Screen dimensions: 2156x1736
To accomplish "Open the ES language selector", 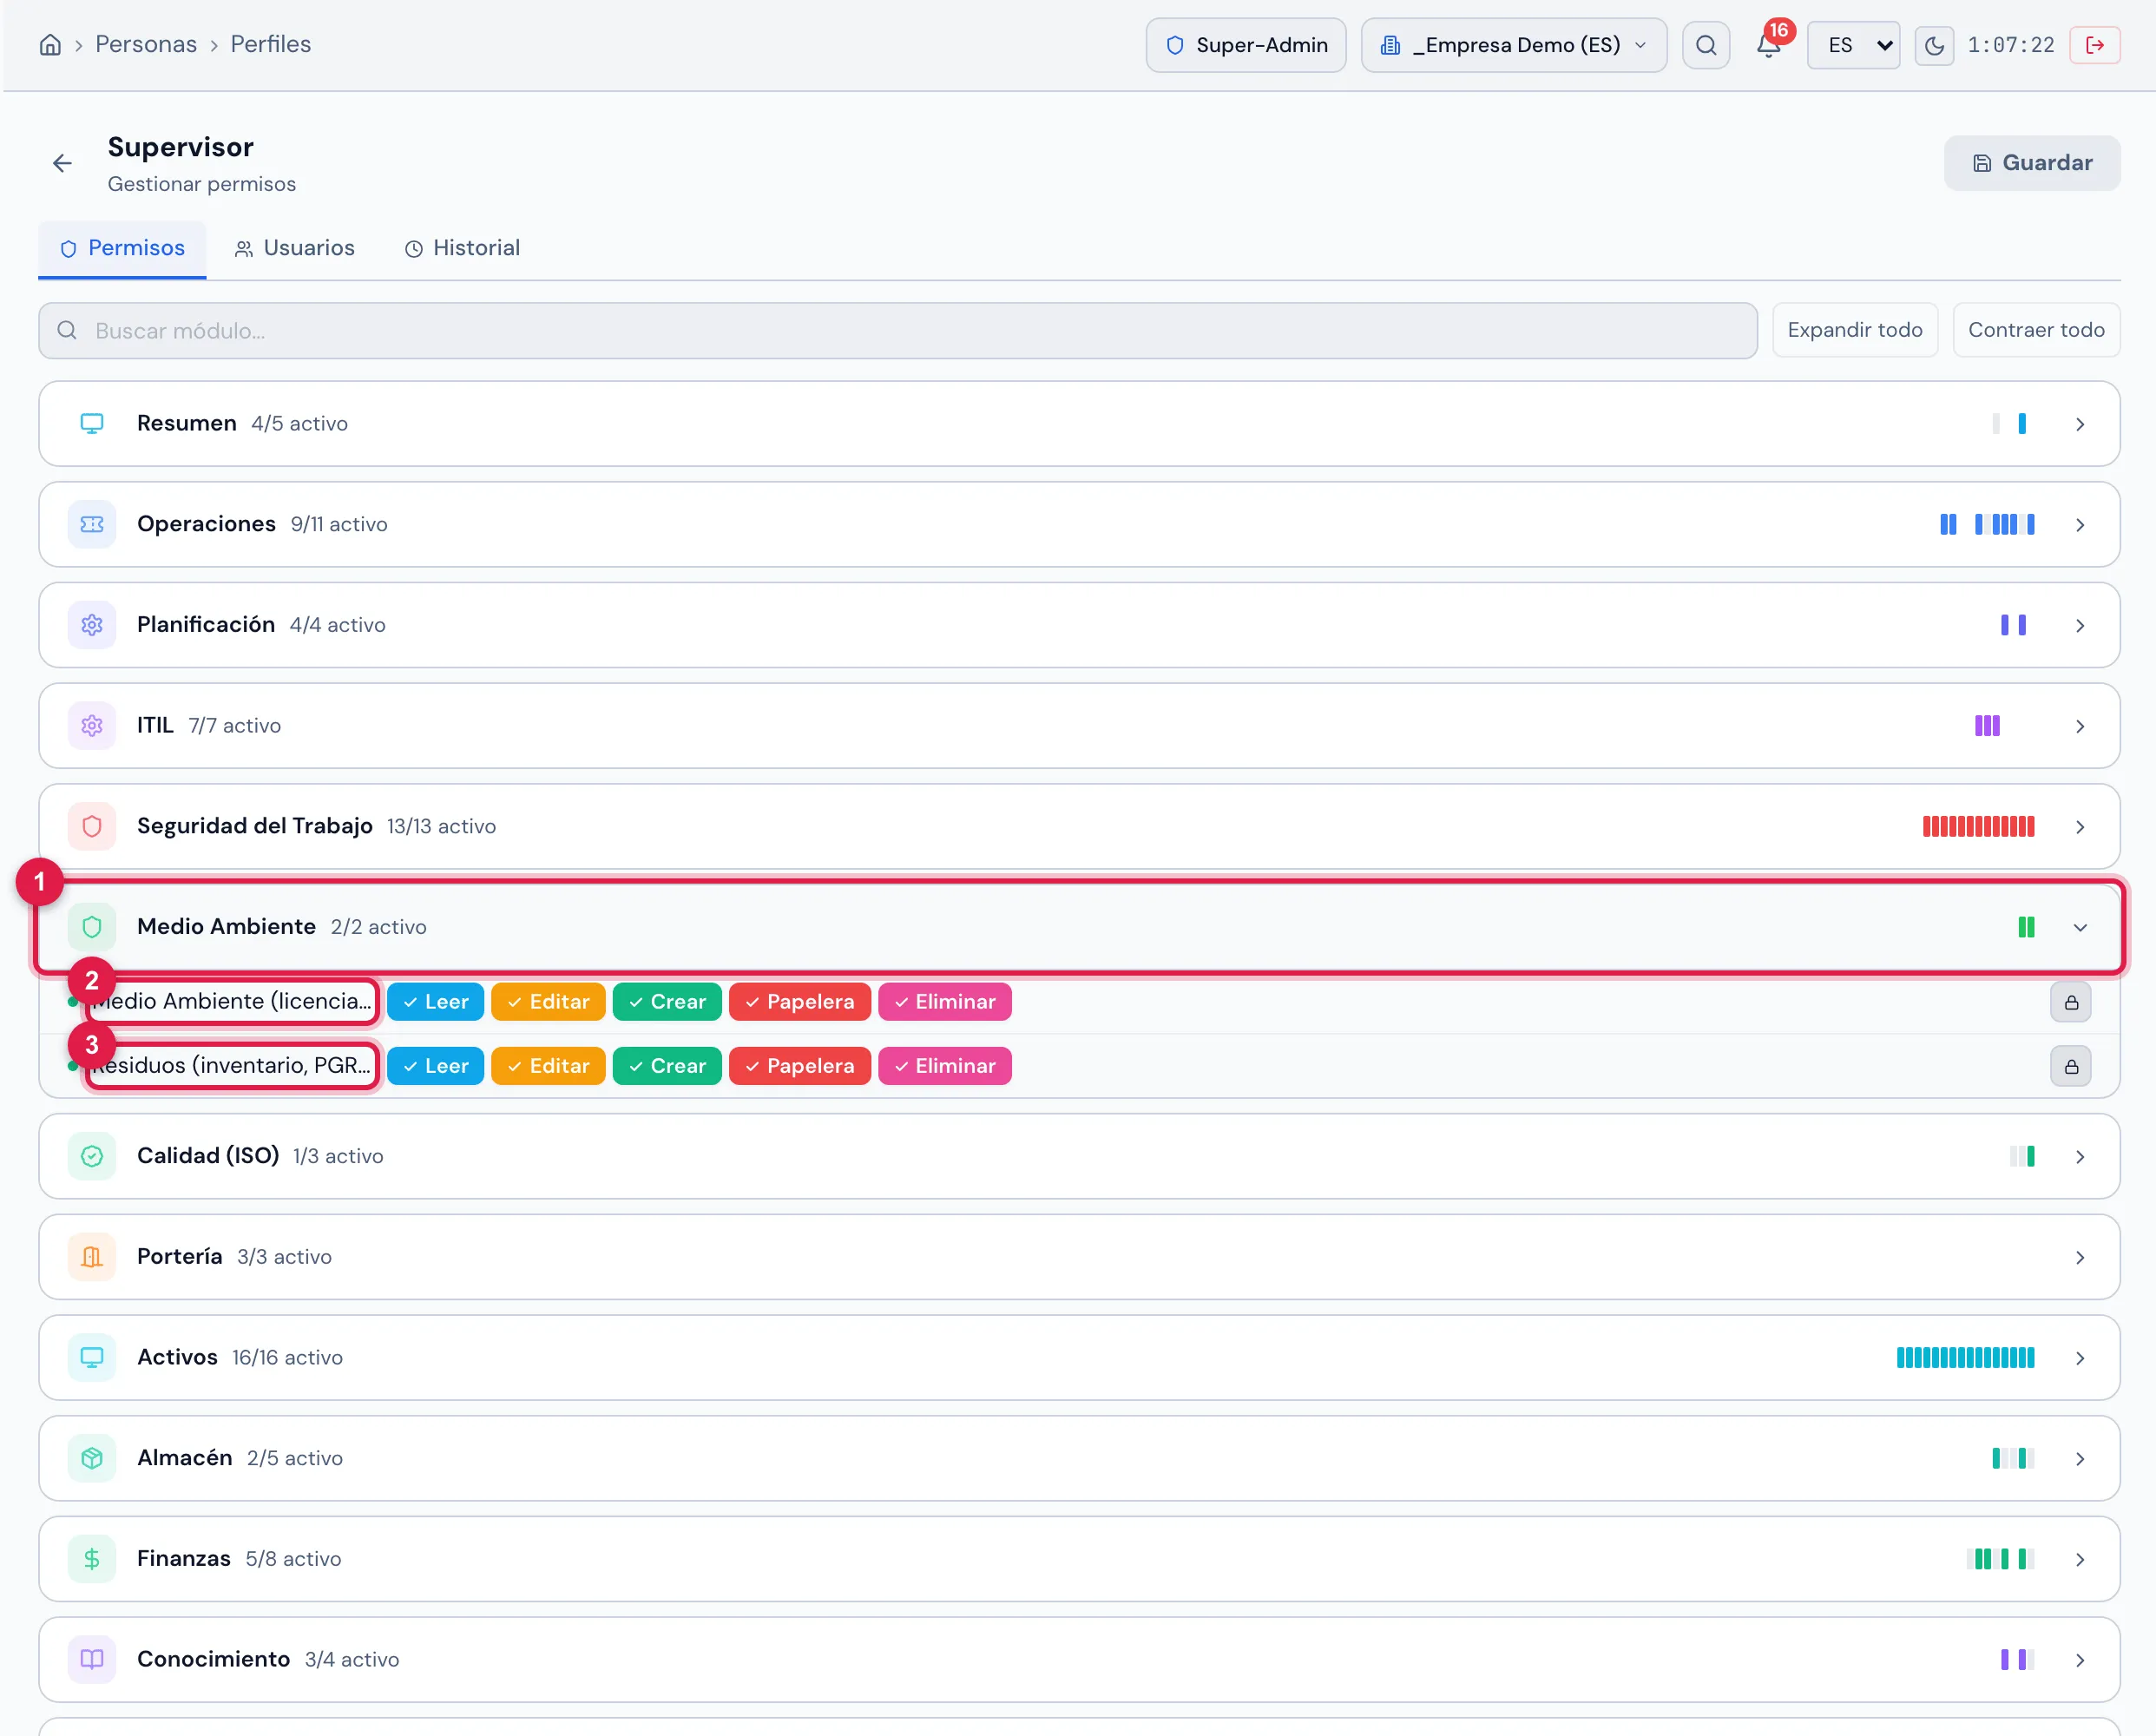I will (x=1853, y=45).
